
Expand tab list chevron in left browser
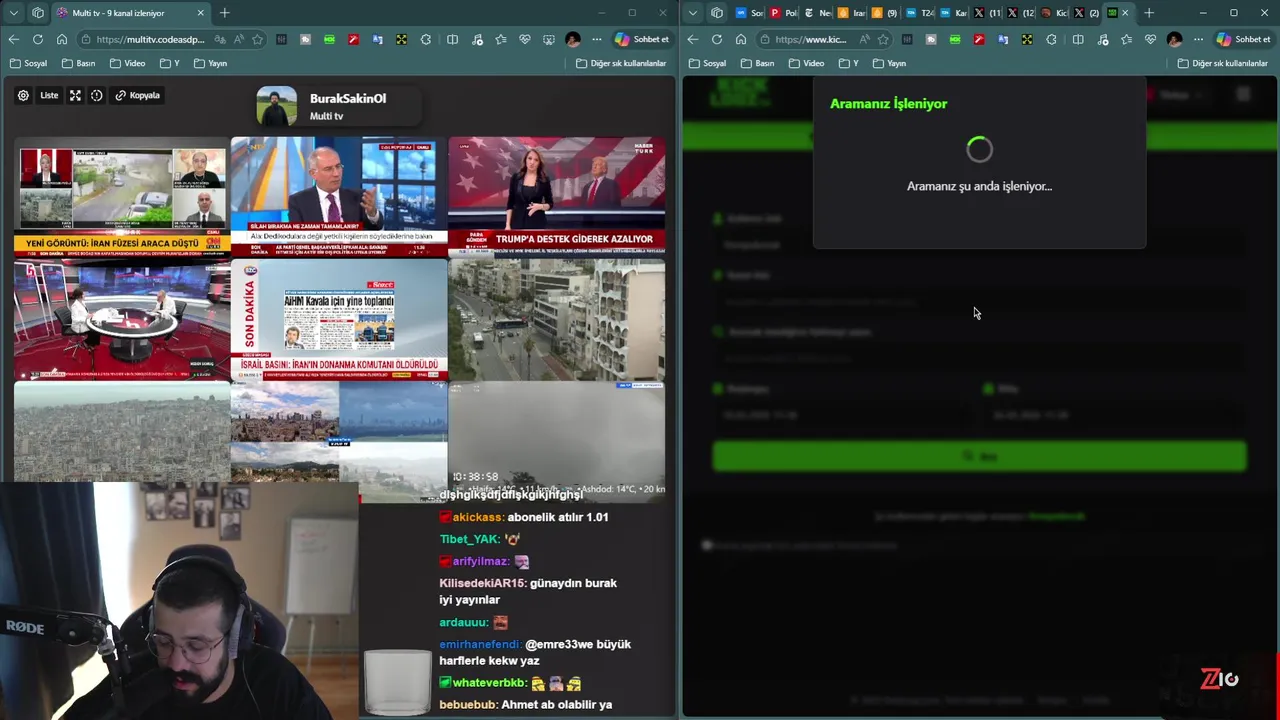click(14, 13)
